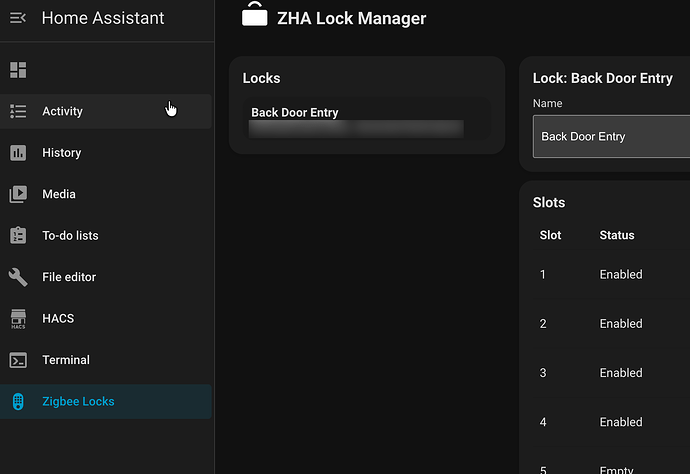Click the Media play icon
The height and width of the screenshot is (474, 690).
(x=18, y=194)
